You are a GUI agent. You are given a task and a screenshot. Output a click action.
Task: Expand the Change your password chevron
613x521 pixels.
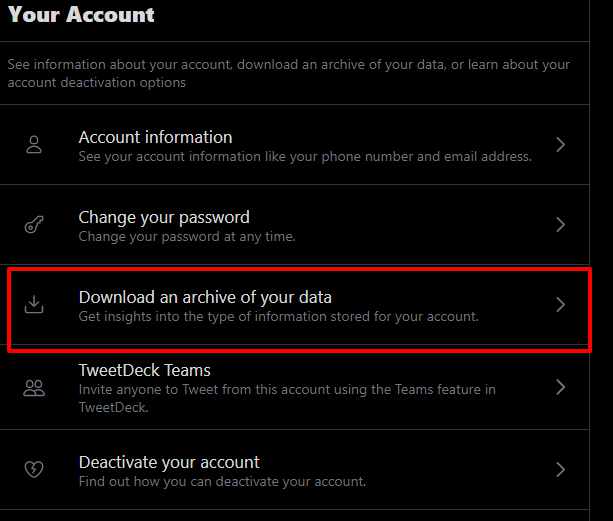(561, 224)
